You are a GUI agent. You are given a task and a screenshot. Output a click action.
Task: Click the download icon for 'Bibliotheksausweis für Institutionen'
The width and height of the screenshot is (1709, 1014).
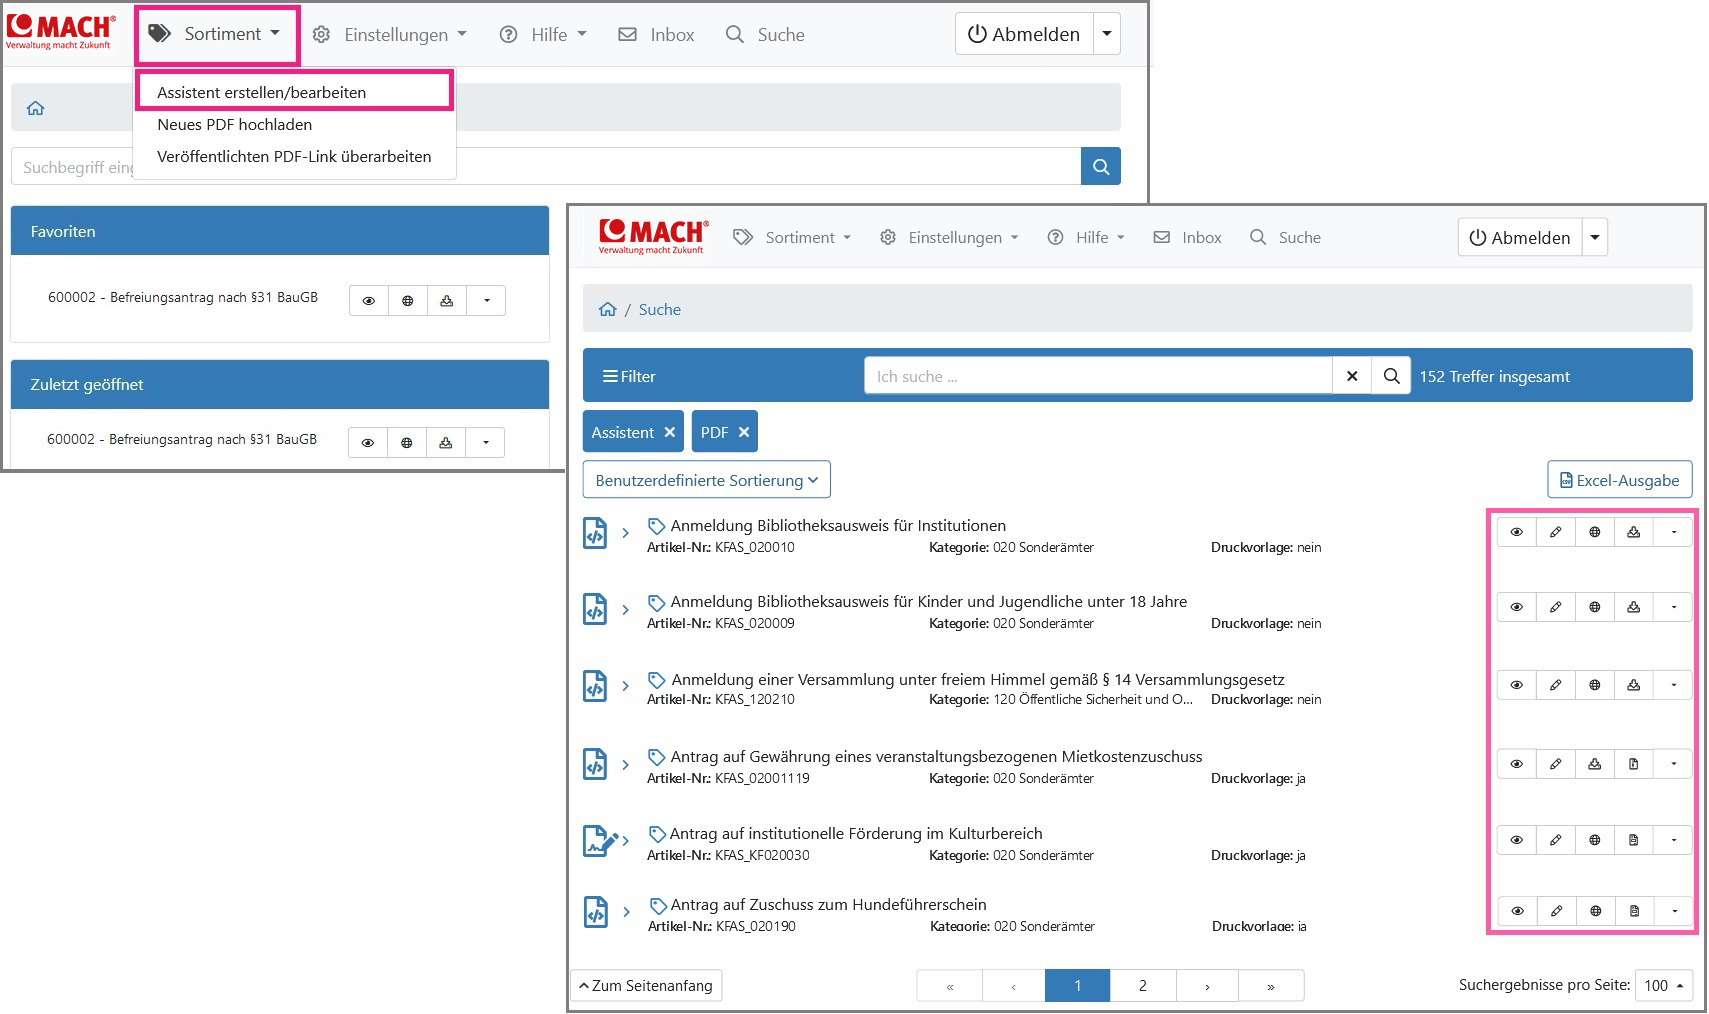(x=1634, y=532)
